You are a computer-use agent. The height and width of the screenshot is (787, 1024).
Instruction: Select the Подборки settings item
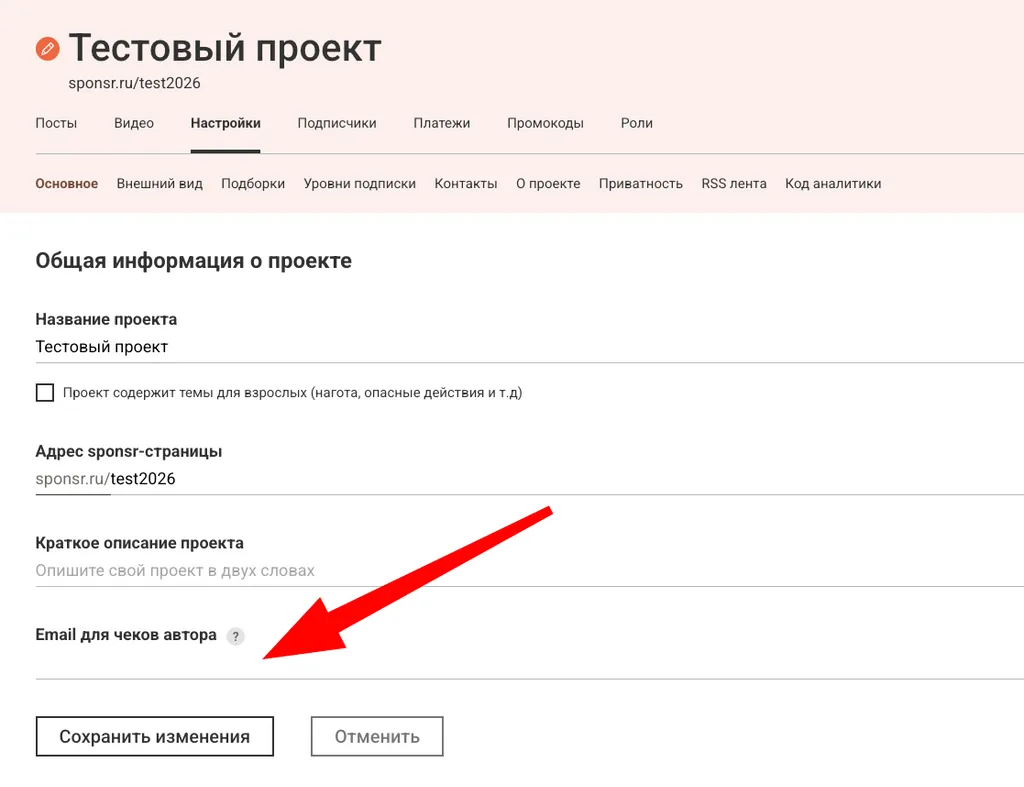(x=253, y=184)
